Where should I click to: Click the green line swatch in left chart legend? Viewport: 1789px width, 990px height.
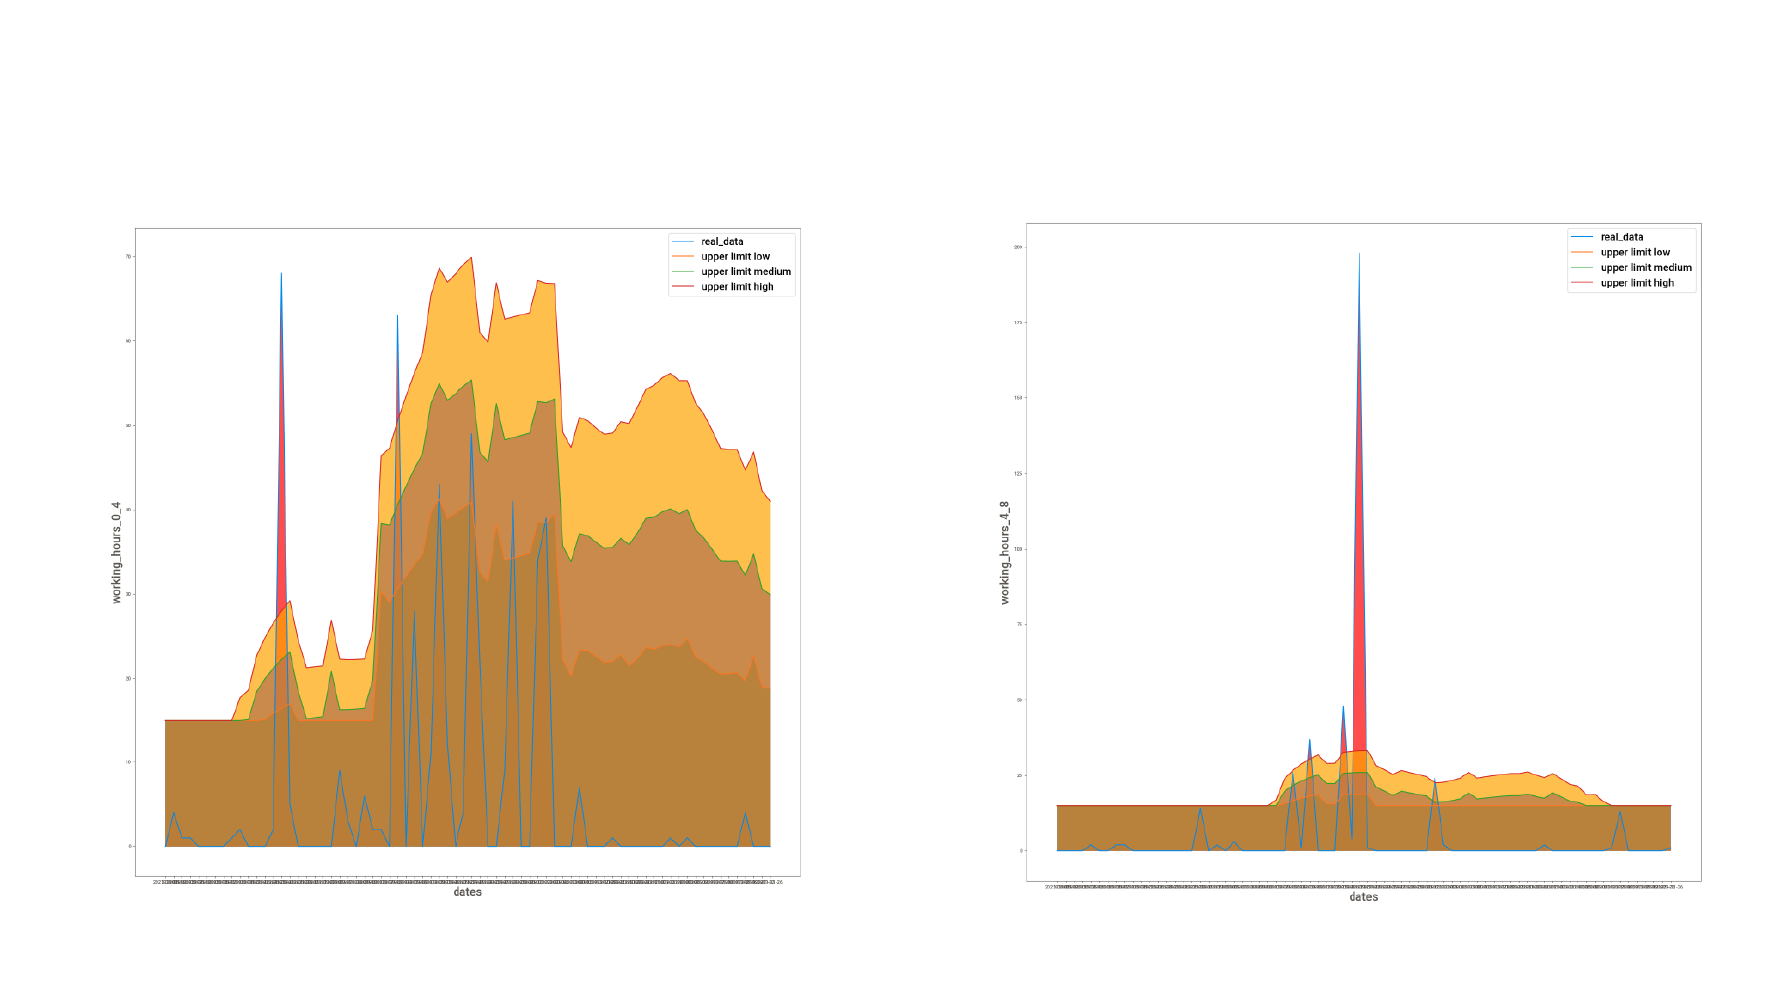click(x=683, y=272)
